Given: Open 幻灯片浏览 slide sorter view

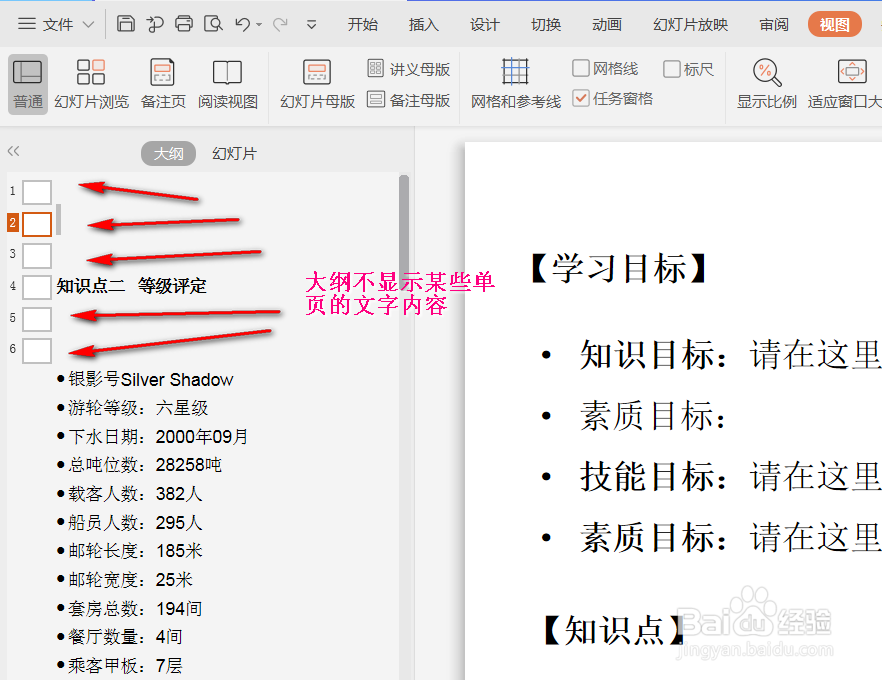Looking at the screenshot, I should [x=91, y=84].
